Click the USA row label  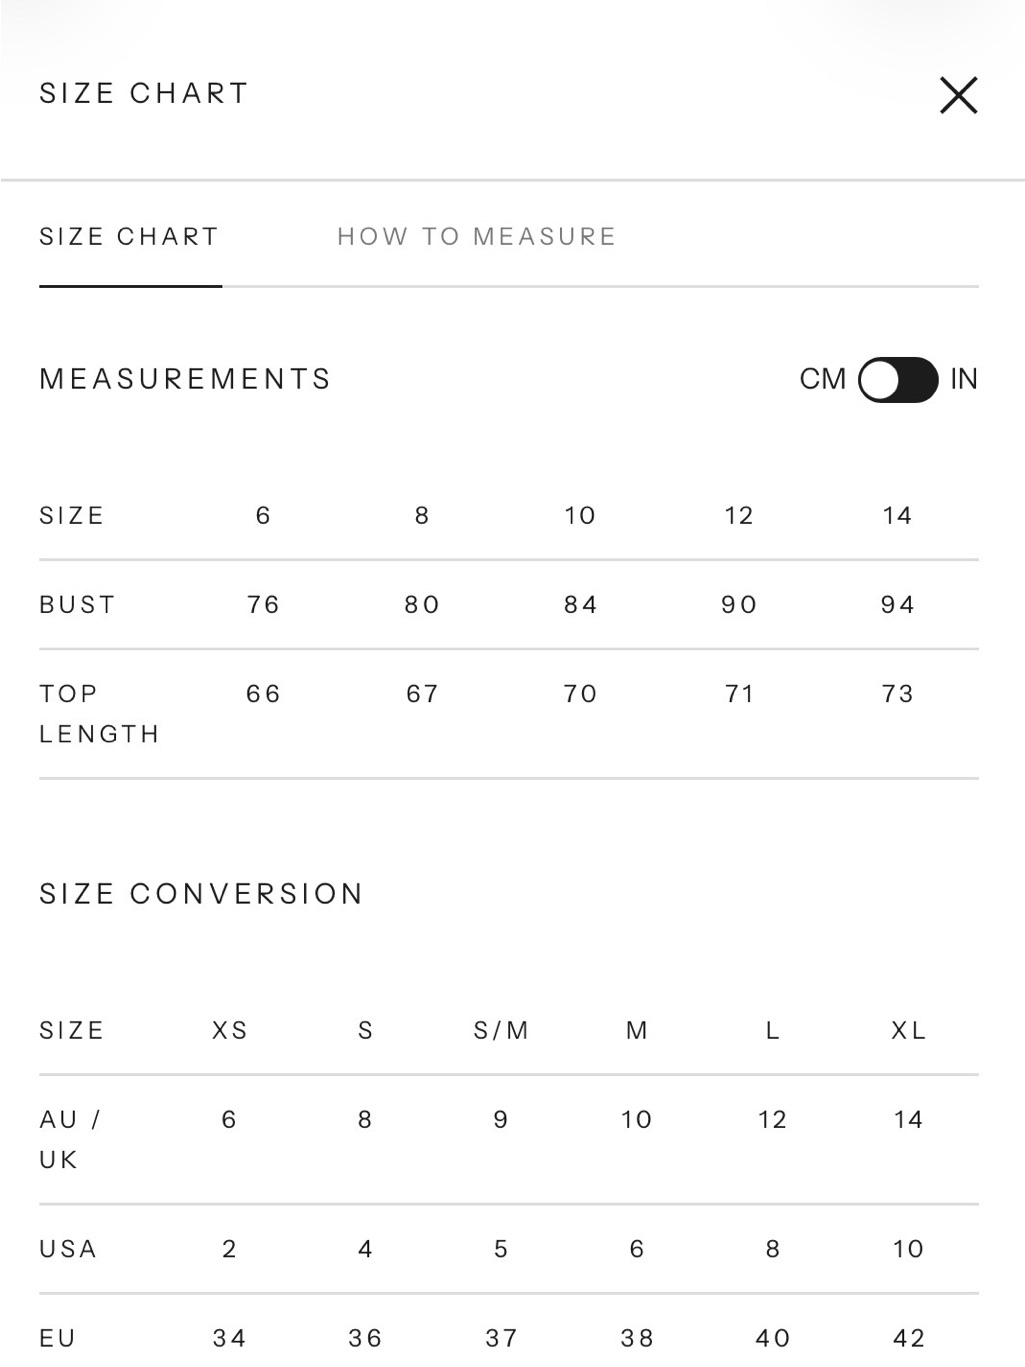(68, 1249)
